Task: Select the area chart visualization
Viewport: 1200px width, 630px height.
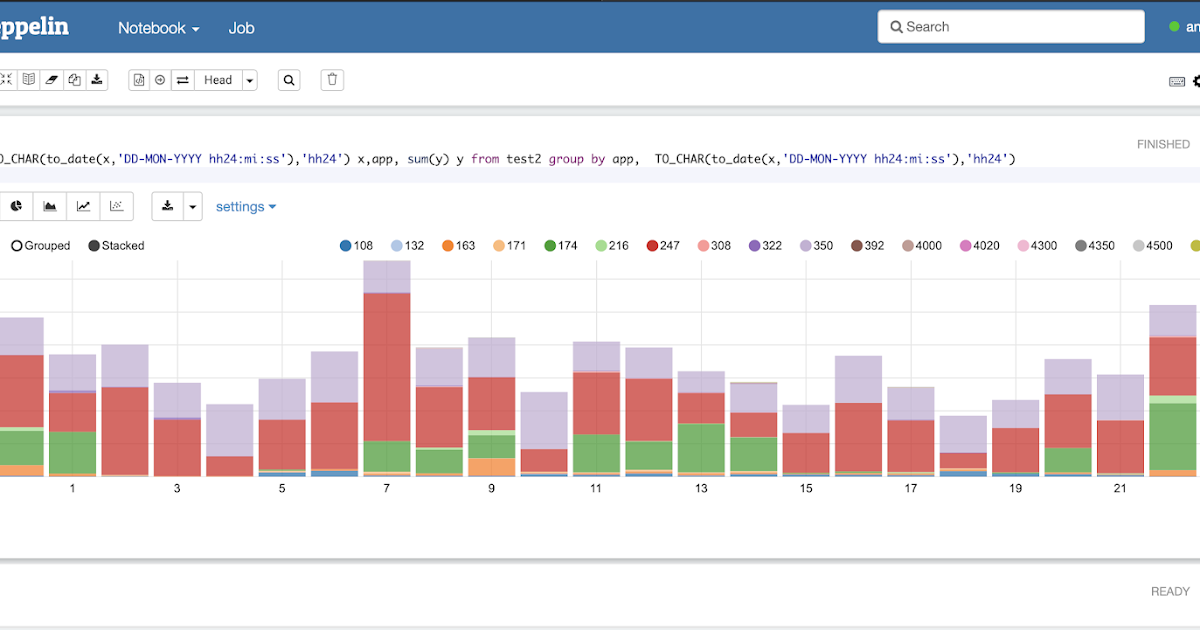Action: [x=50, y=205]
